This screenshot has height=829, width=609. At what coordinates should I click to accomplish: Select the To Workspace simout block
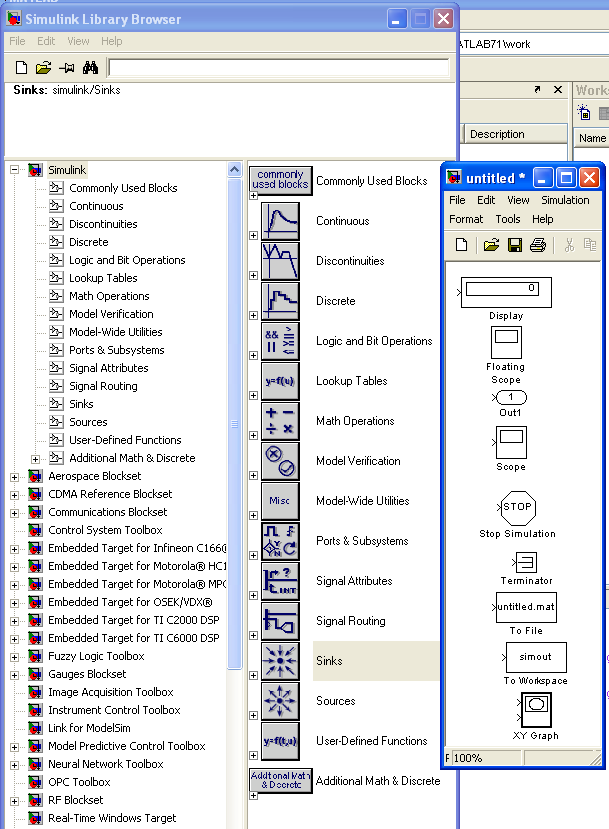[536, 657]
